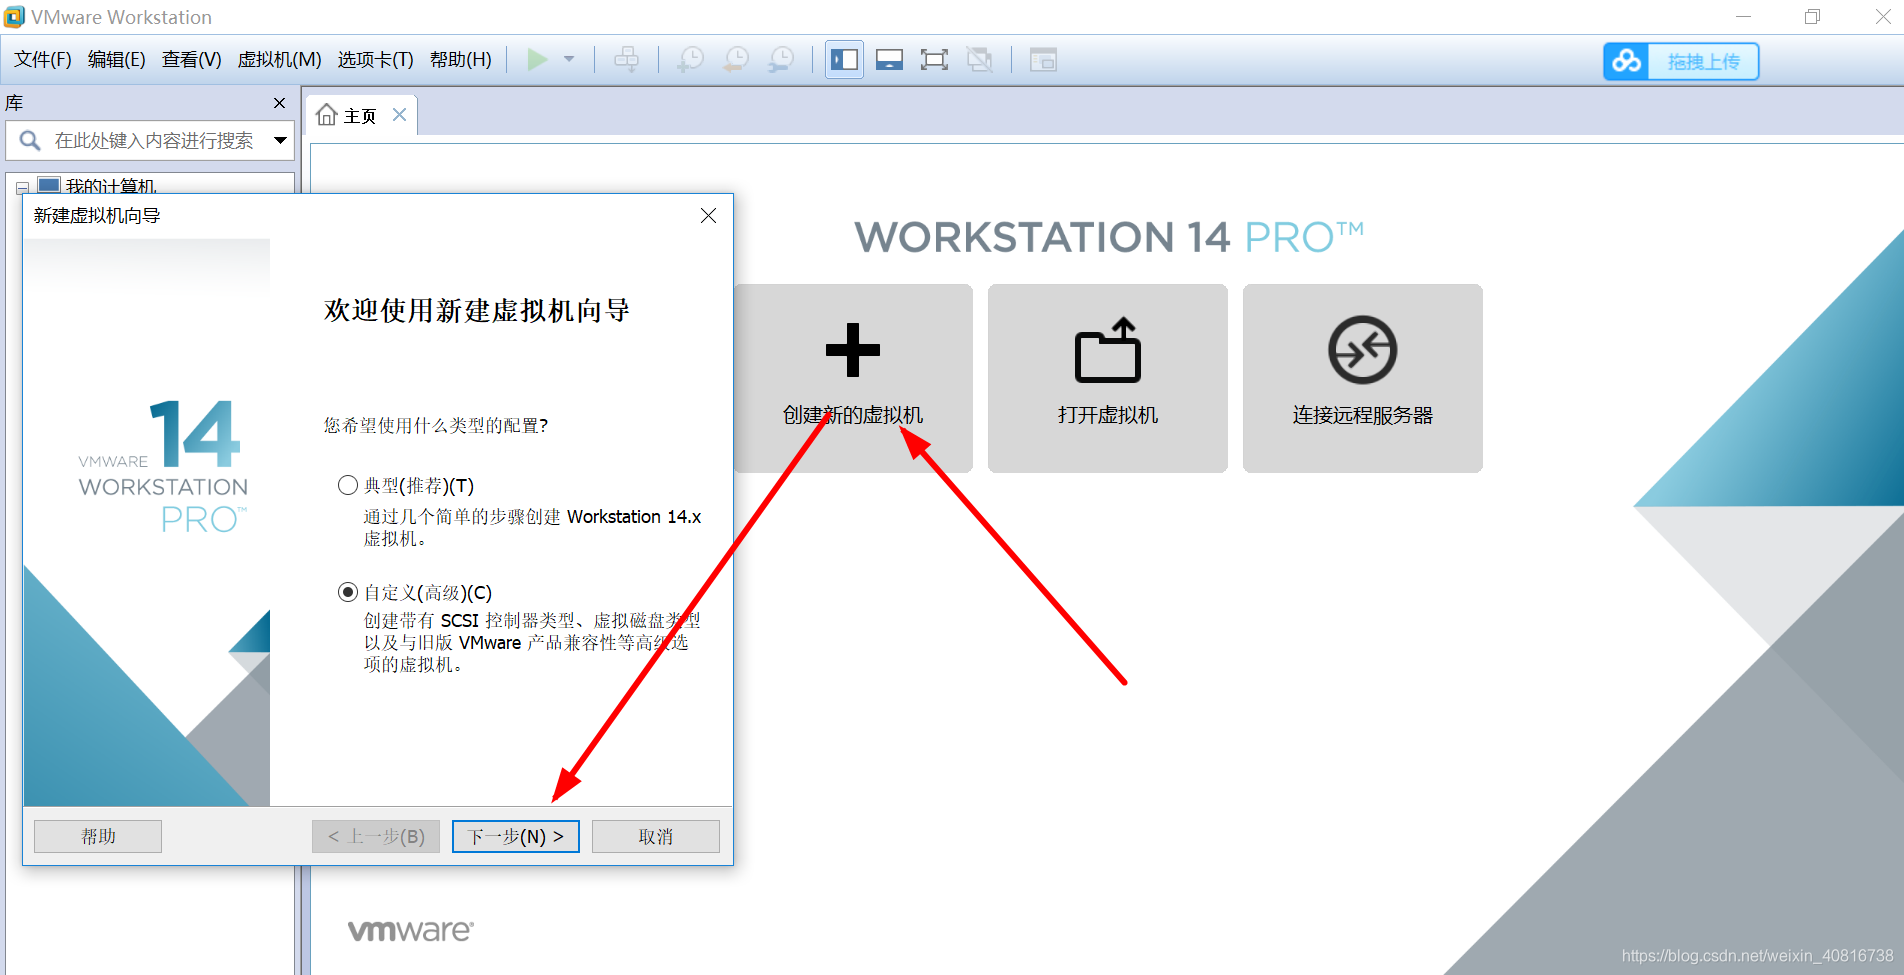Click the revert to snapshot icon

coord(736,60)
